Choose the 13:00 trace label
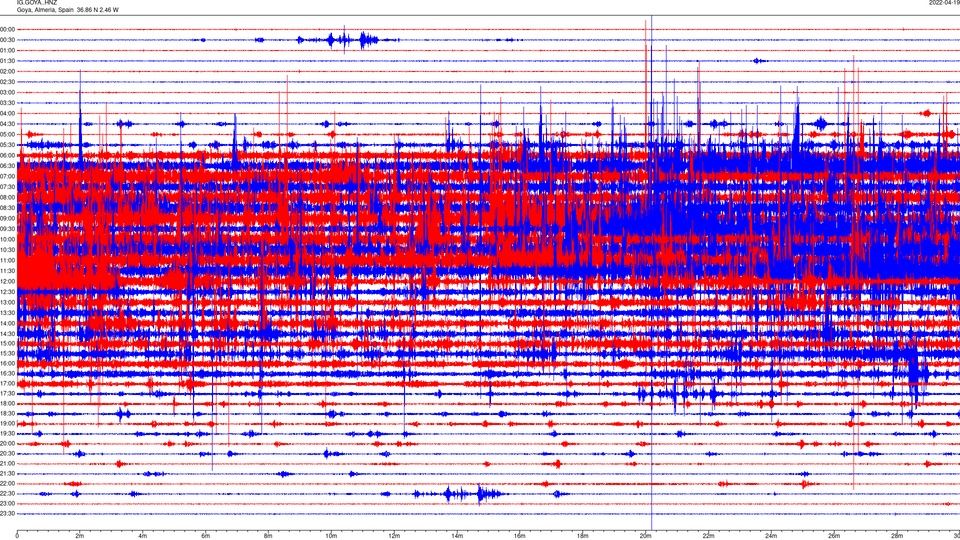The image size is (960, 540). pos(7,302)
